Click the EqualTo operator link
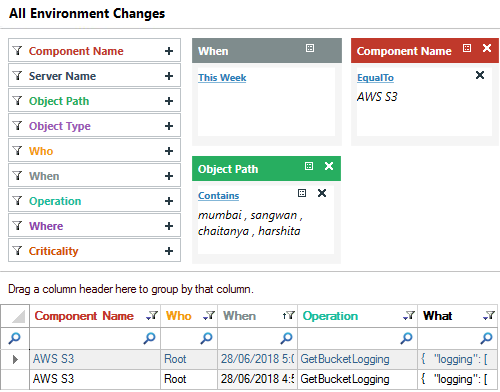500x392 pixels. tap(375, 78)
